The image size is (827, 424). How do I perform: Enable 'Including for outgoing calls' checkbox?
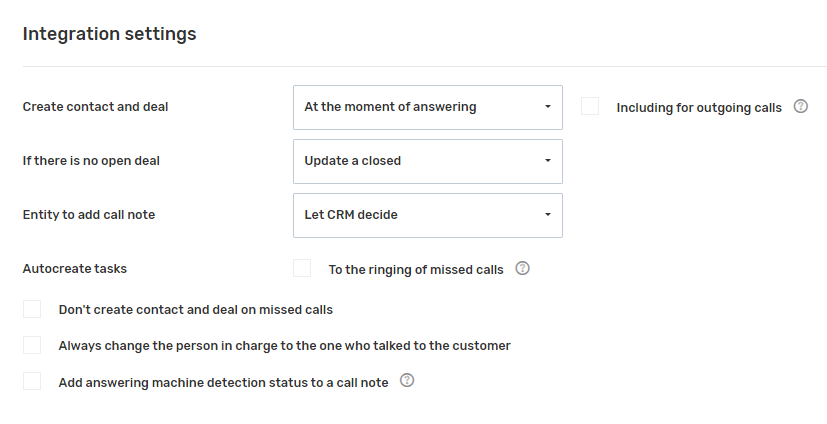pyautogui.click(x=590, y=107)
